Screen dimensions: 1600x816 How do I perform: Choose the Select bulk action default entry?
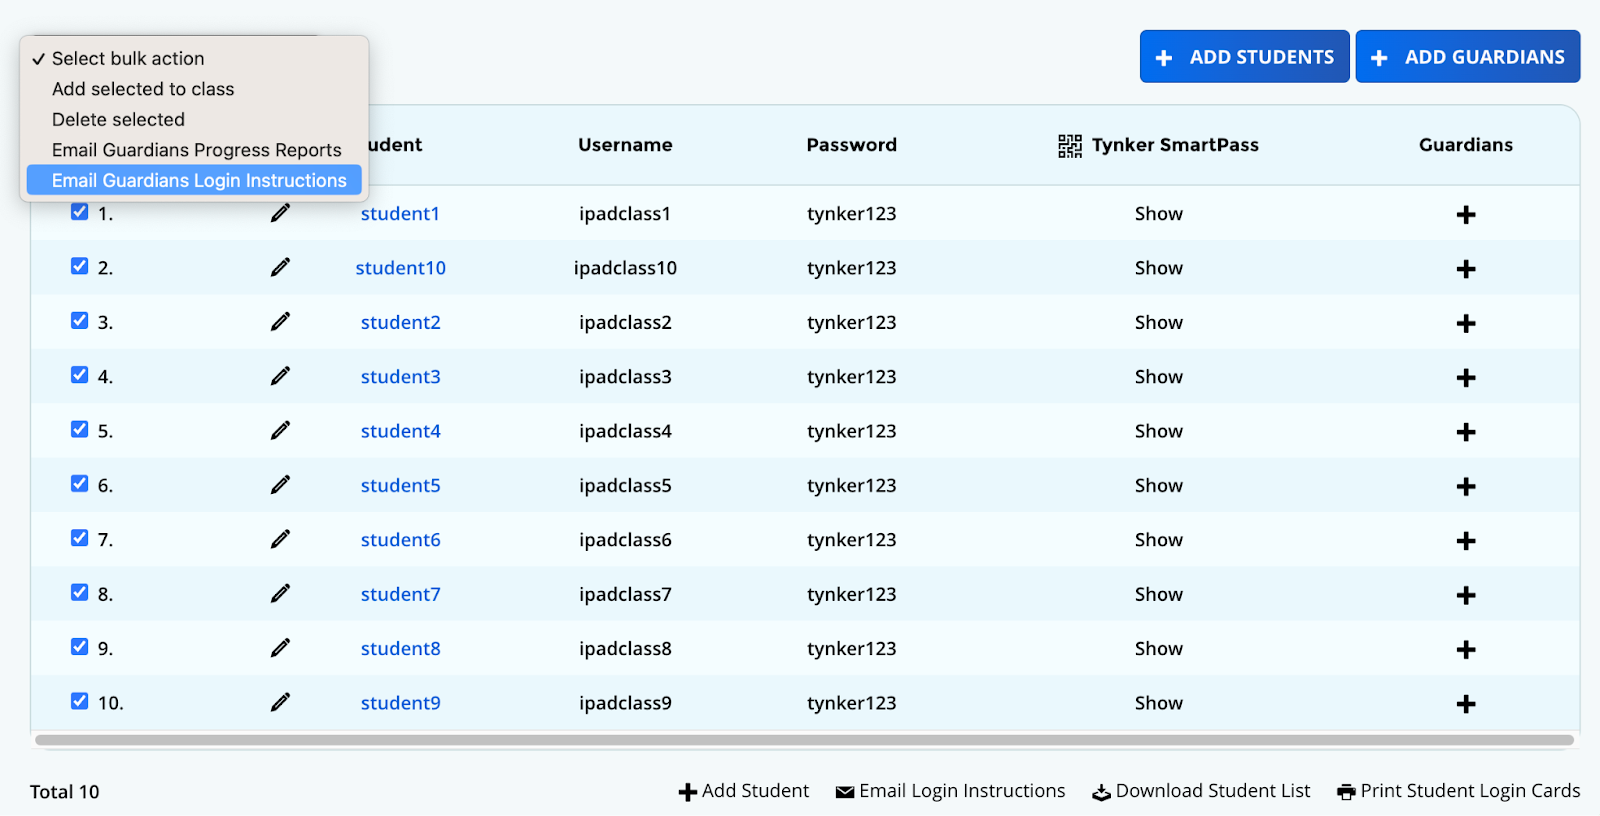click(x=128, y=59)
